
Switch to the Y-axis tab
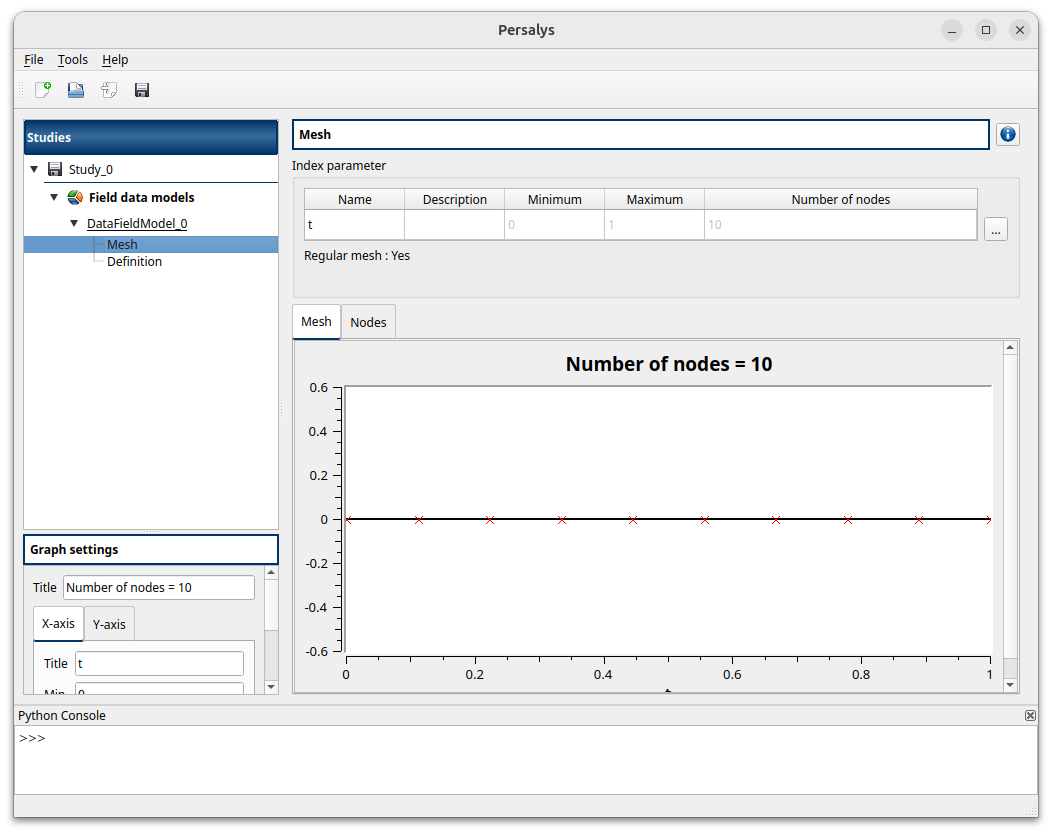[109, 624]
